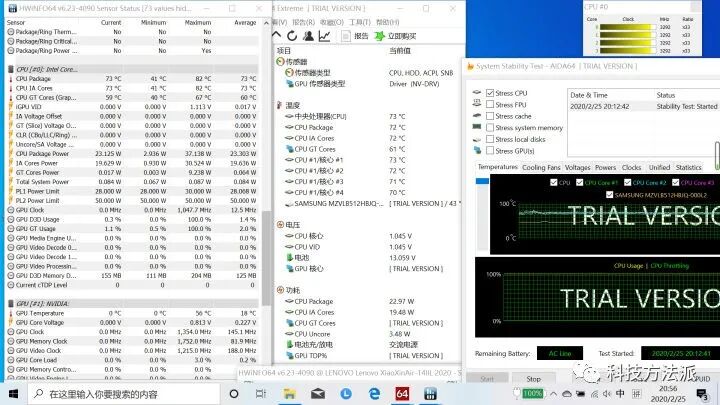Image resolution: width=720 pixels, height=405 pixels.
Task: Uncheck the Stress CPU checkbox
Action: pyautogui.click(x=490, y=93)
